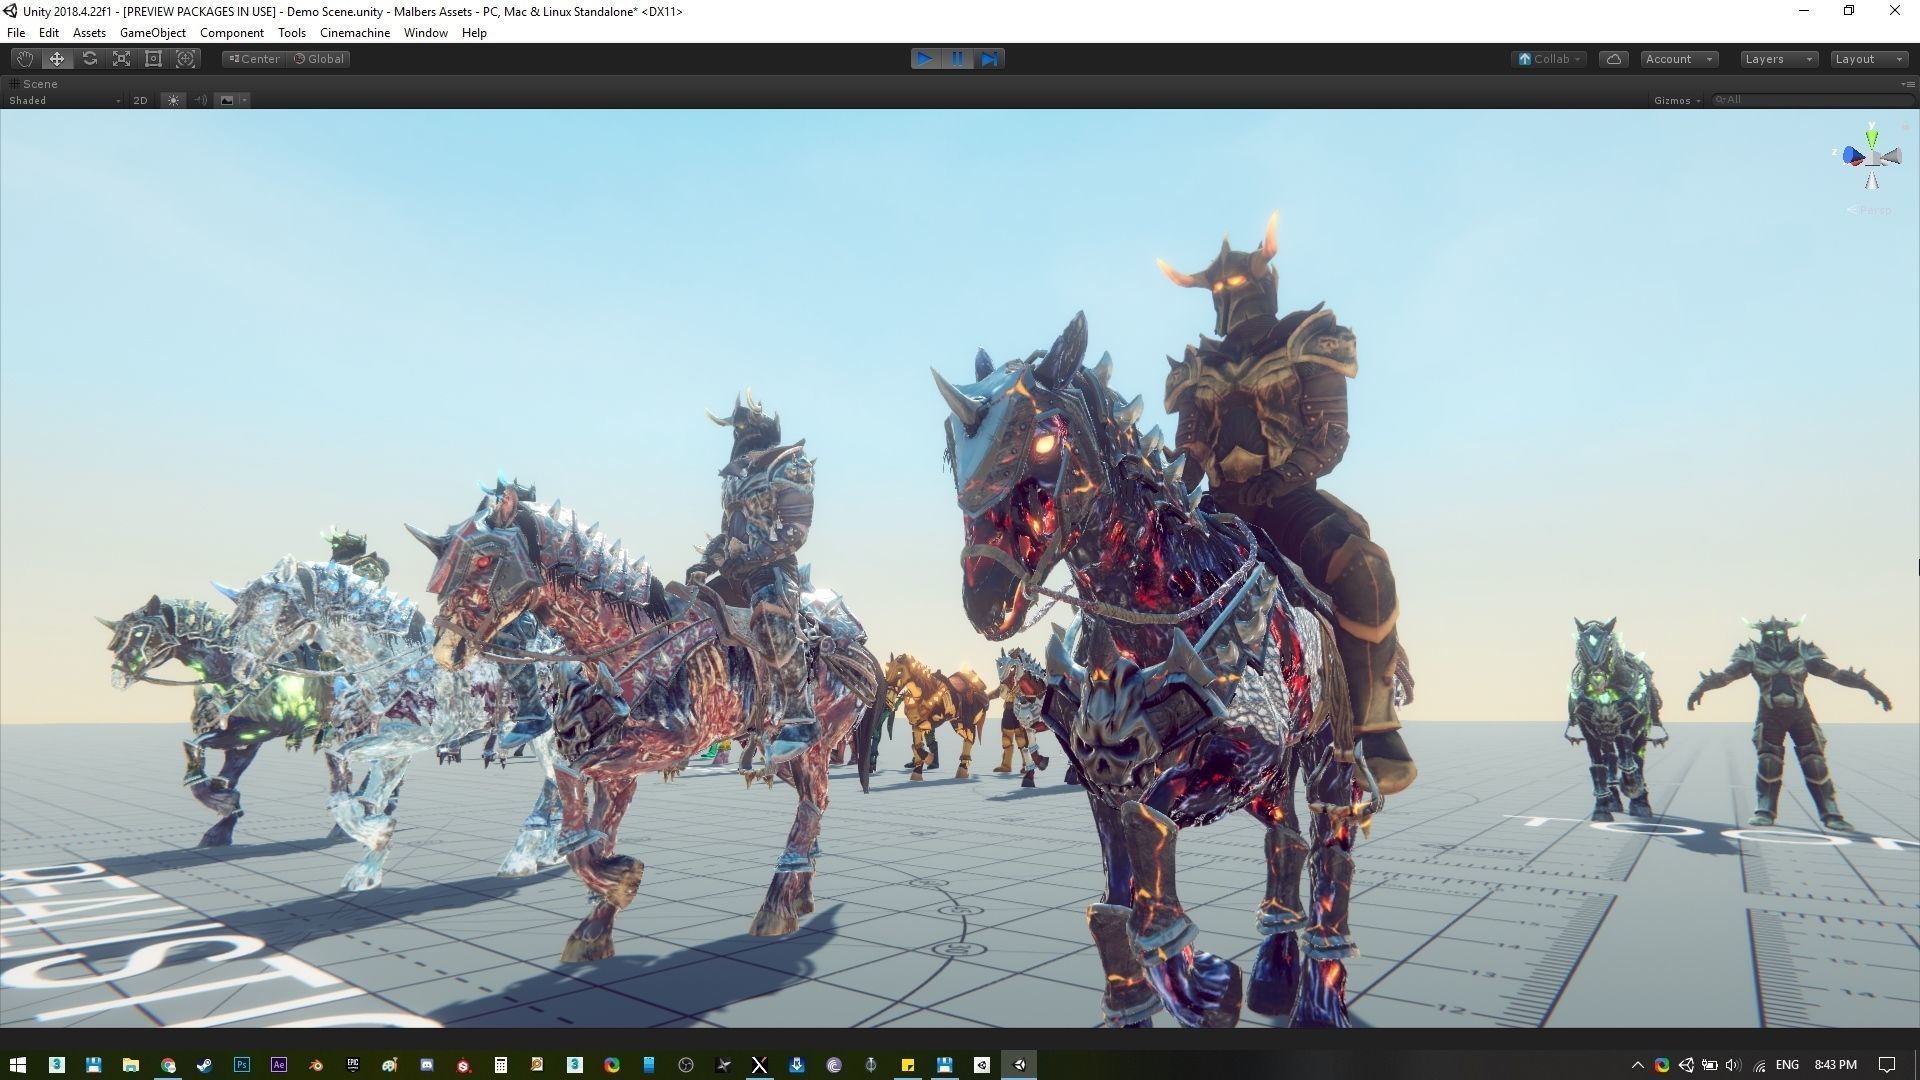Select the Rect transform tool
The height and width of the screenshot is (1080, 1920).
click(x=153, y=59)
